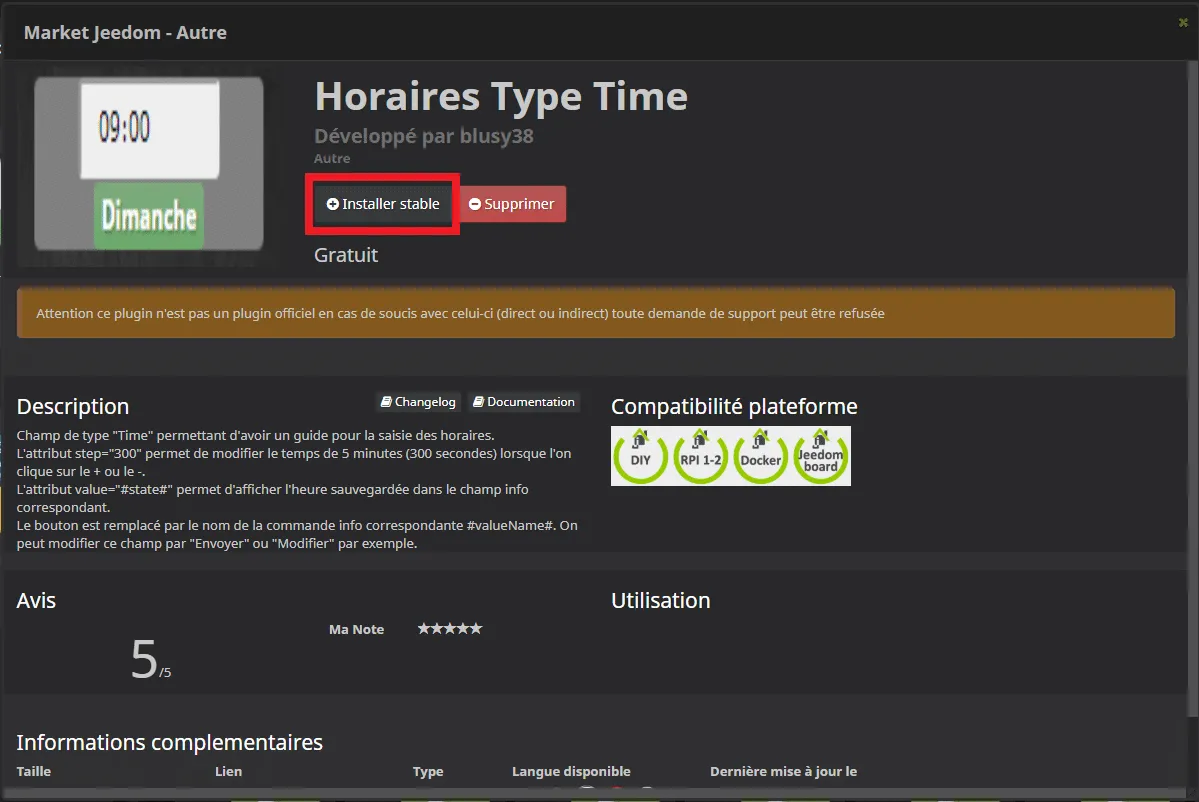This screenshot has width=1199, height=802.
Task: Click the 'Compatibilité plateforme' heading
Action: coord(734,406)
